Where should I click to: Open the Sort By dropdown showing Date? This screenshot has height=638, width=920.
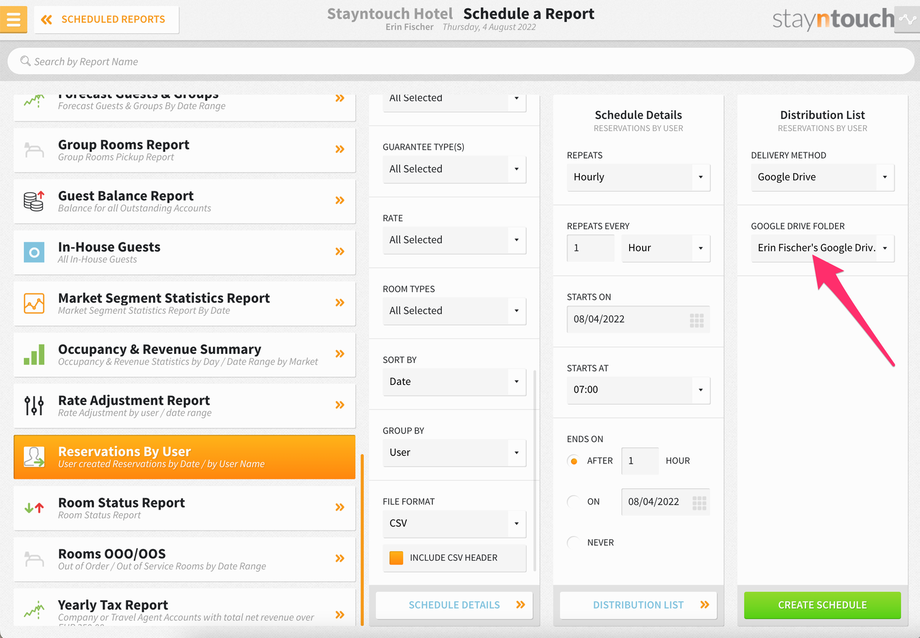[454, 382]
